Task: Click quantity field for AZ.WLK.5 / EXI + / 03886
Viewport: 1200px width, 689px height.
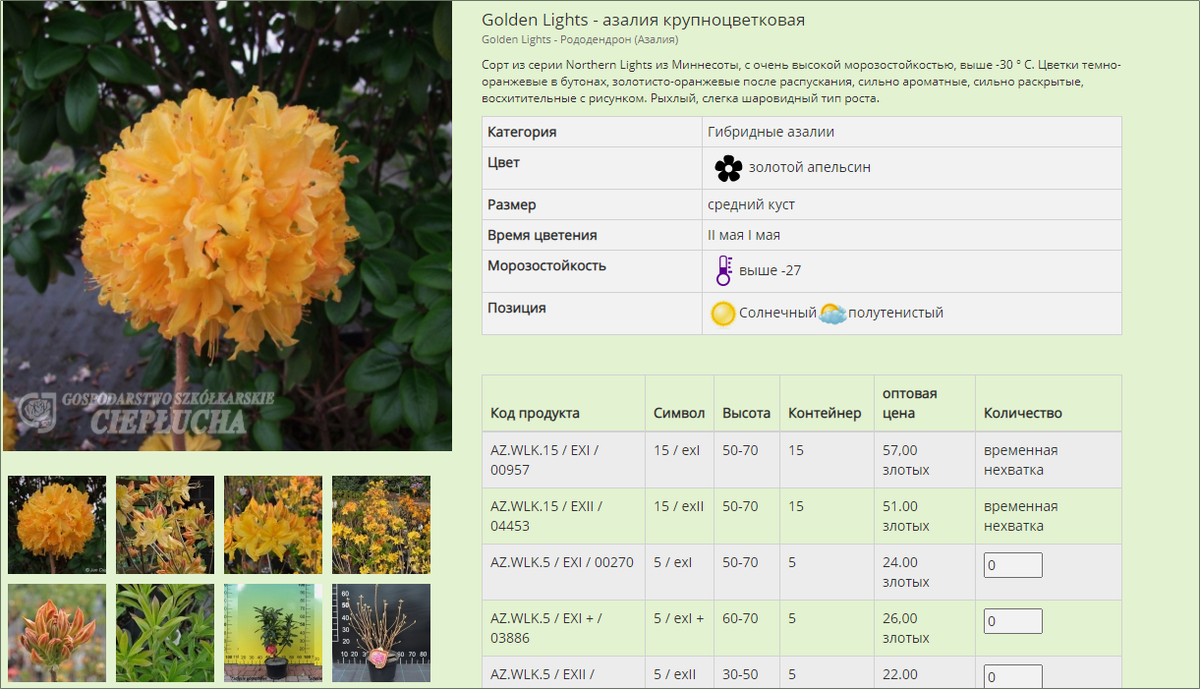Action: click(1013, 621)
